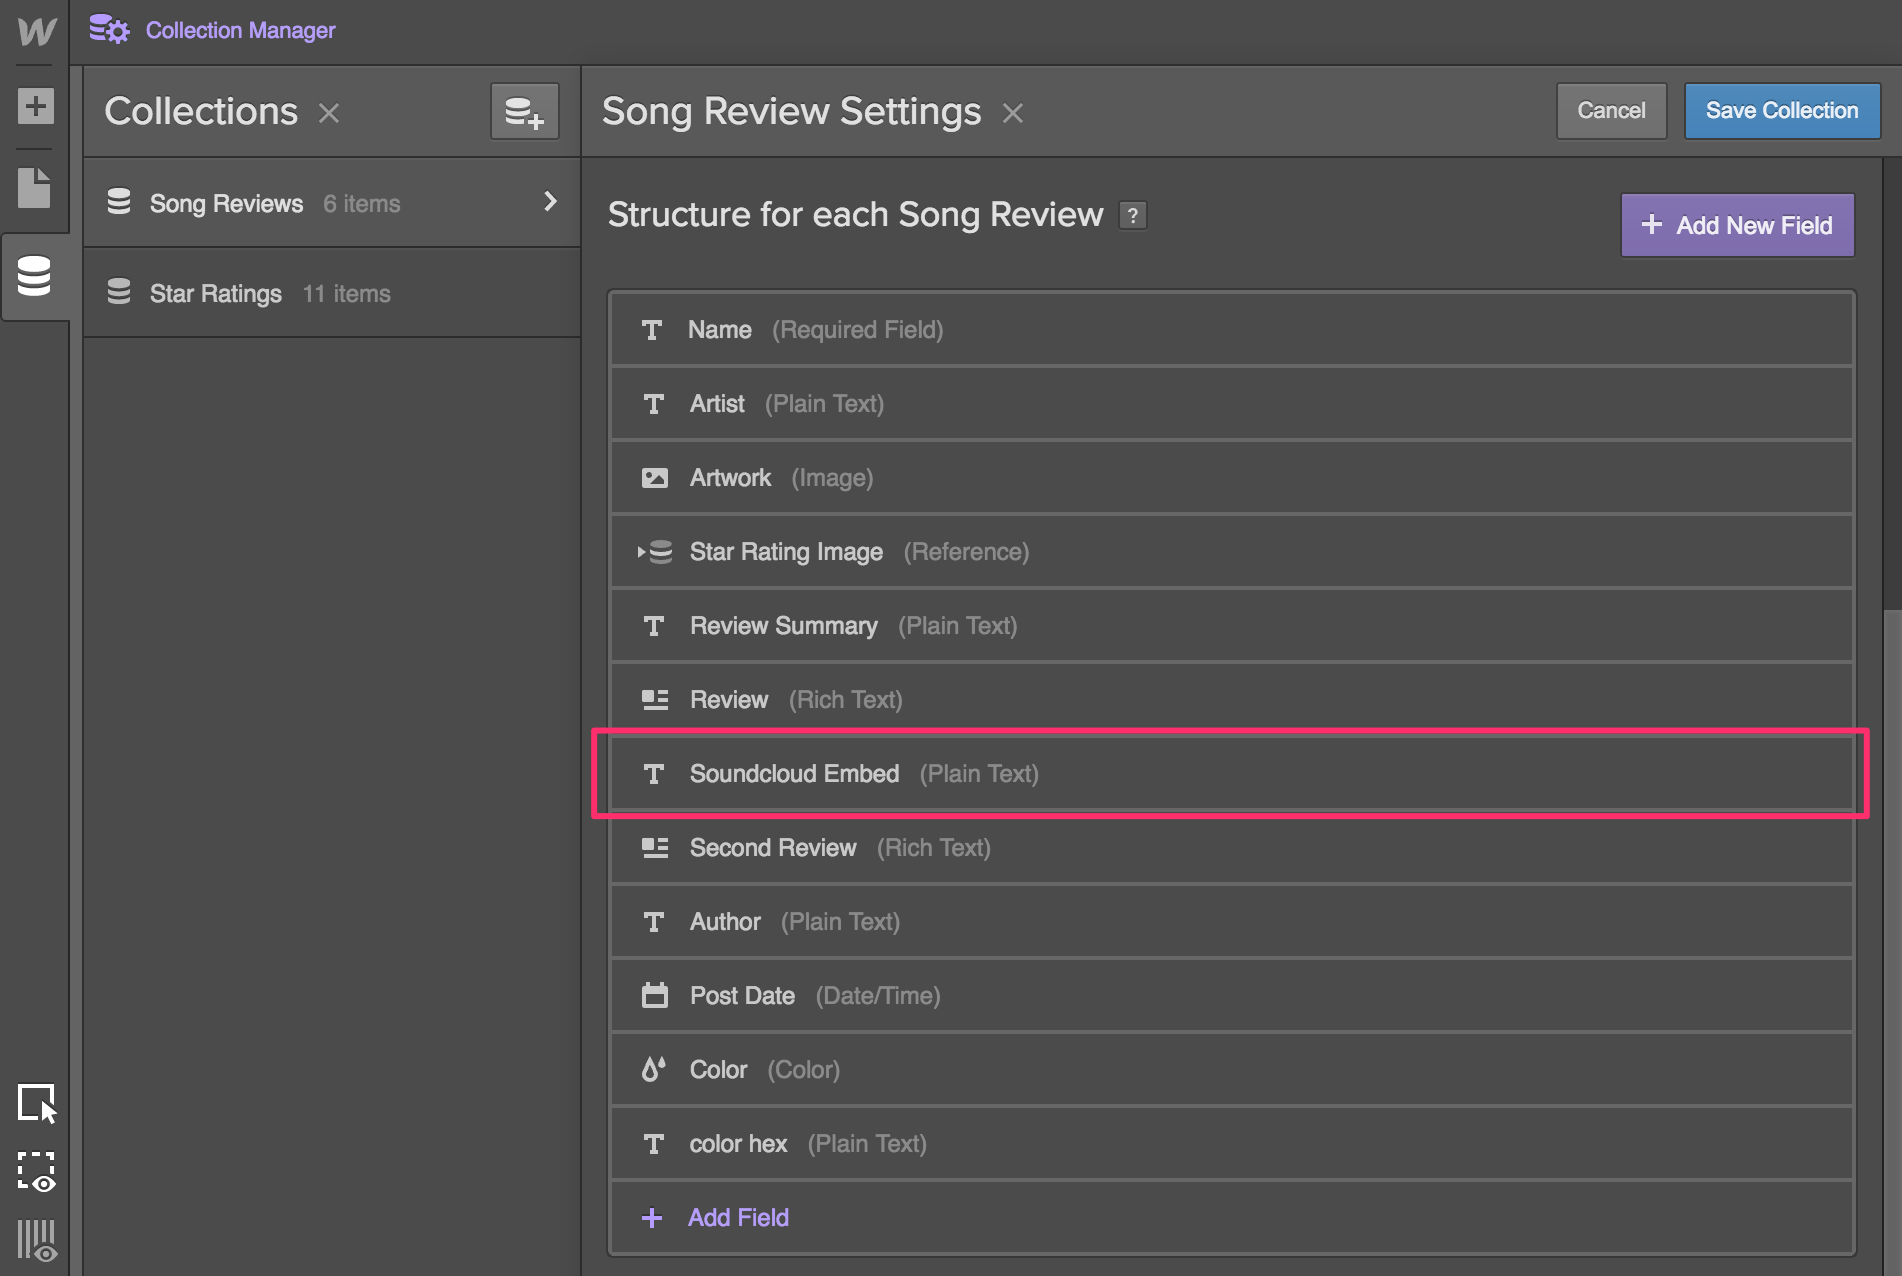This screenshot has width=1902, height=1276.
Task: Close the Collections panel with the X
Action: 329,113
